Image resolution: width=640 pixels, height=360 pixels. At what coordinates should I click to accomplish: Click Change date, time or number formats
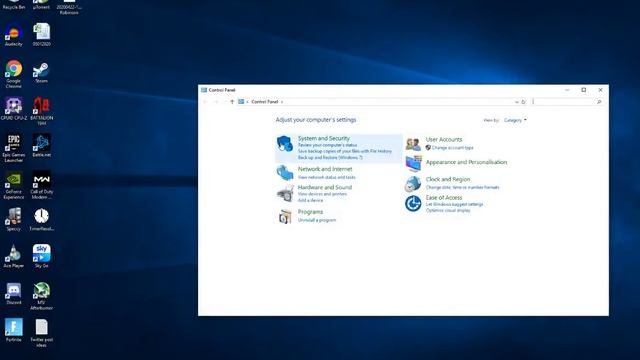(x=462, y=187)
